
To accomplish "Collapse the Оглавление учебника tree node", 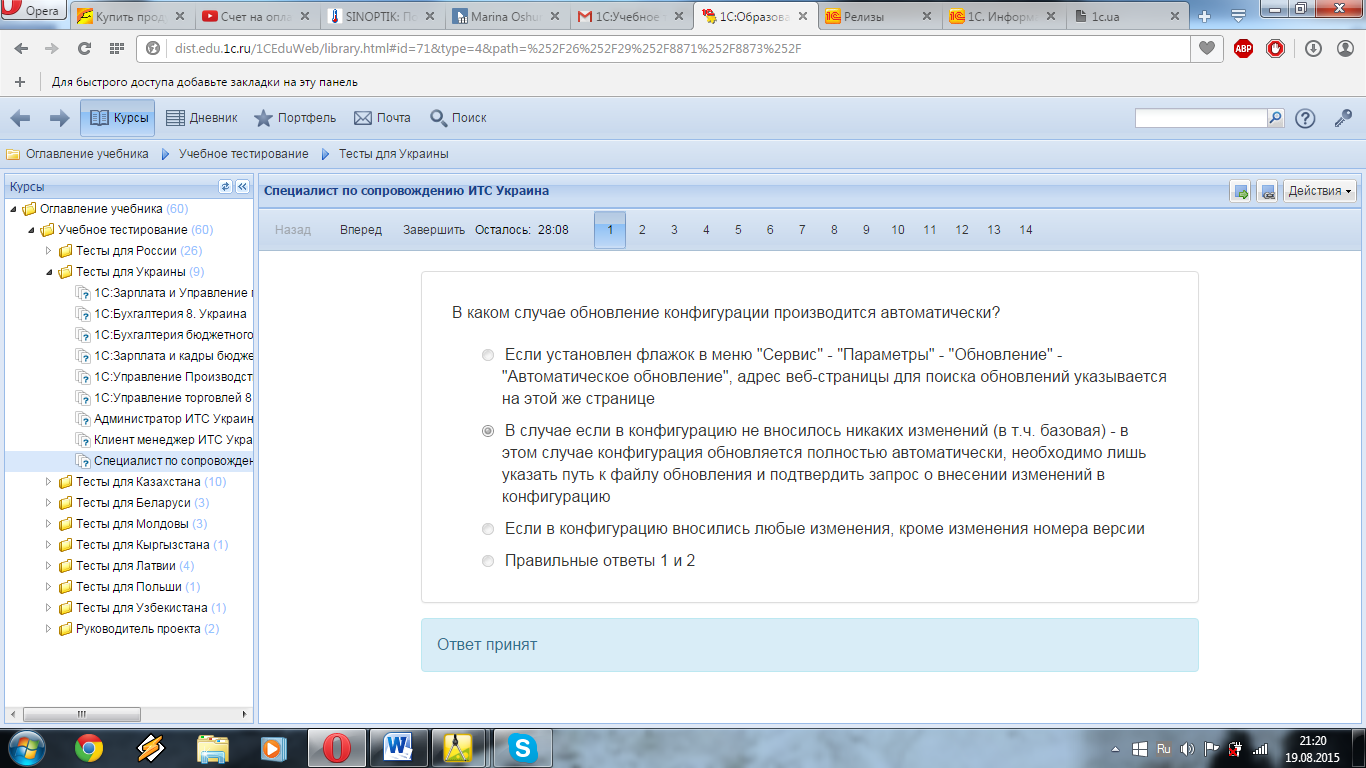I will point(14,209).
